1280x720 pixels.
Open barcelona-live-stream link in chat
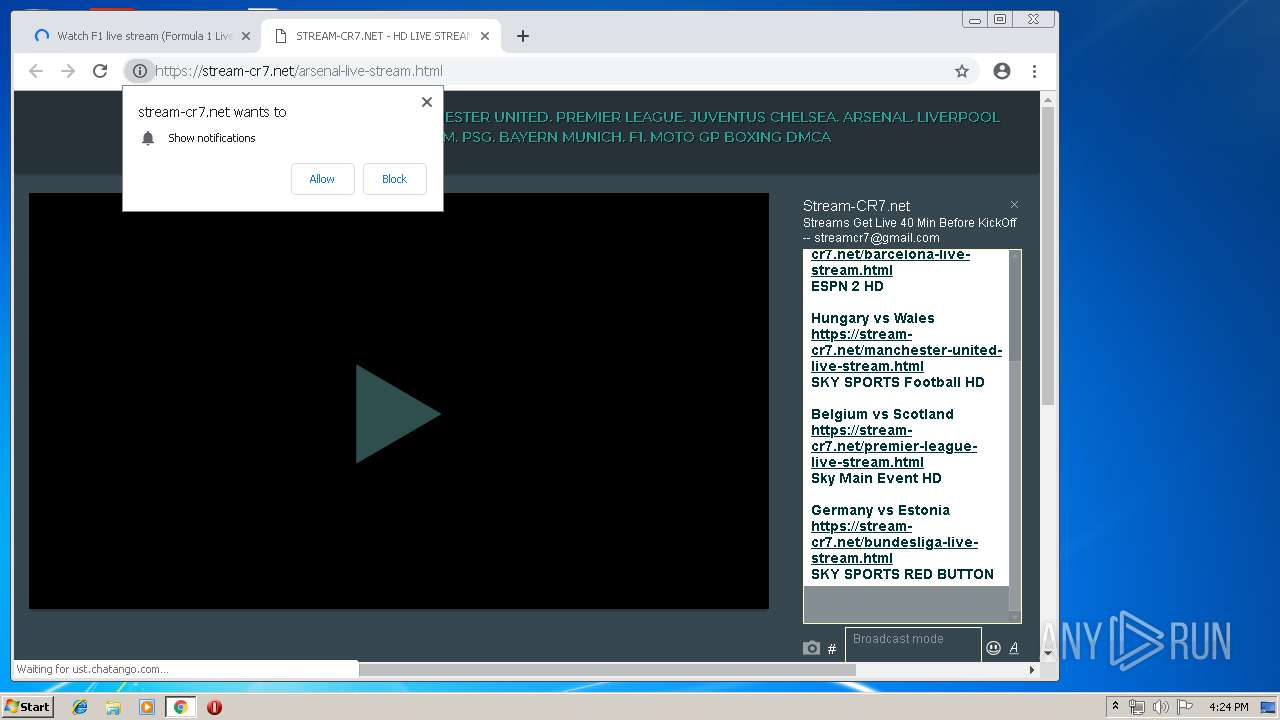tap(890, 262)
